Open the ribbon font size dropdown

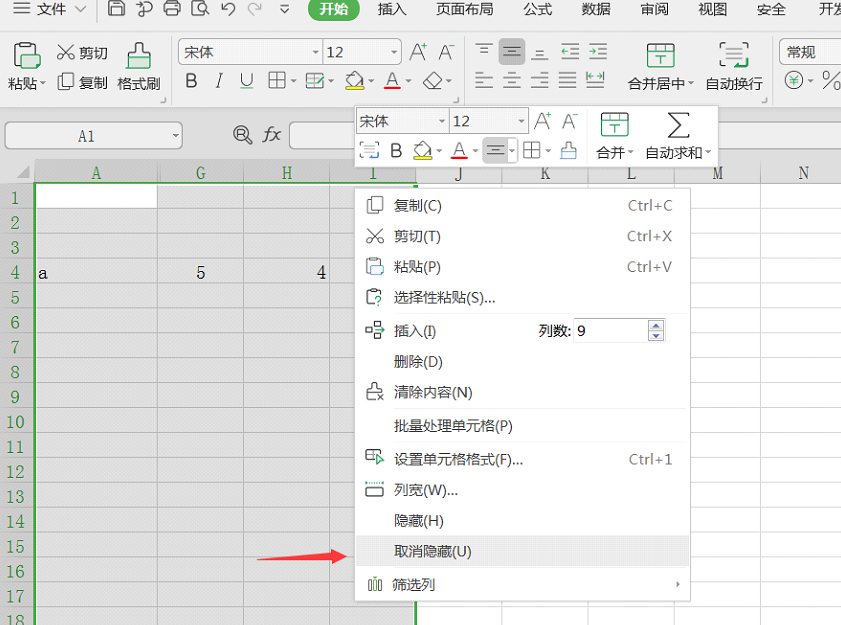(394, 52)
